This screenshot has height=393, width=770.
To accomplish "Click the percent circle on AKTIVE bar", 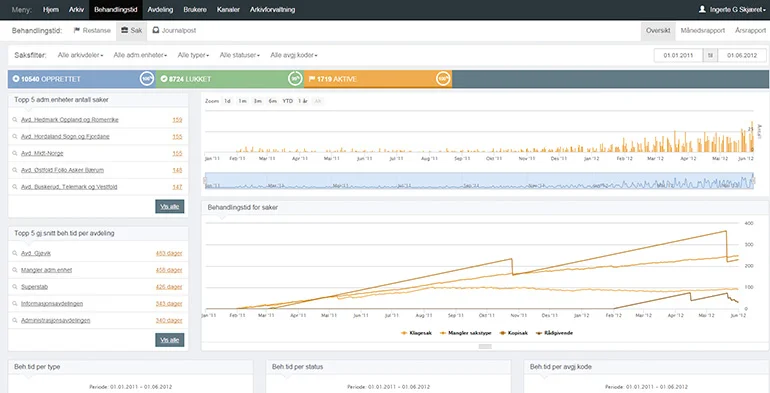I will [443, 79].
